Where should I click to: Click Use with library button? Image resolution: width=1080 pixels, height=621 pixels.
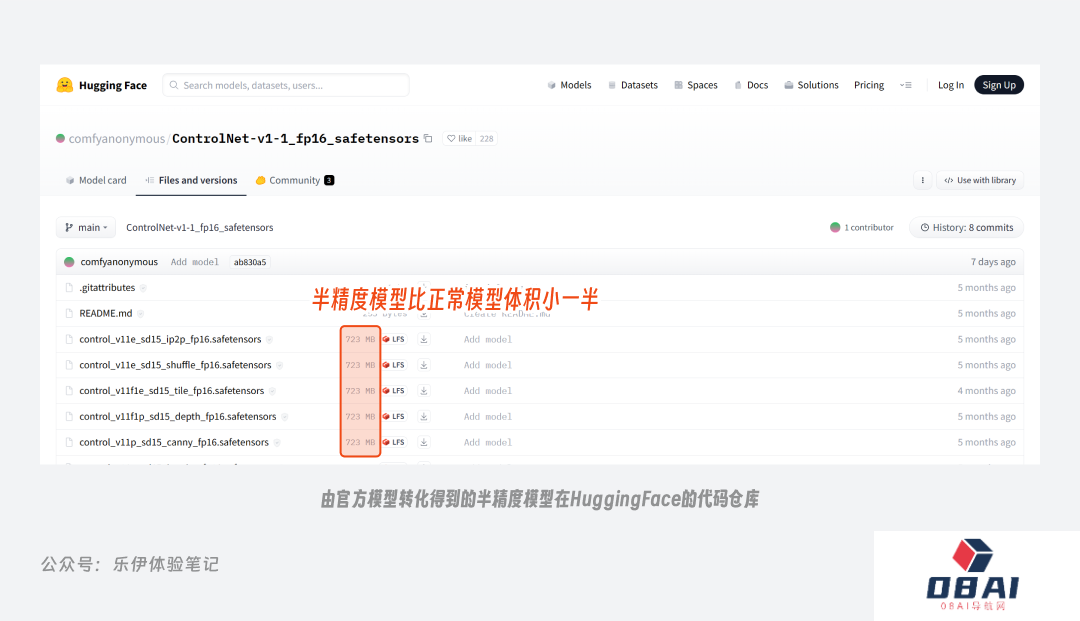click(980, 180)
